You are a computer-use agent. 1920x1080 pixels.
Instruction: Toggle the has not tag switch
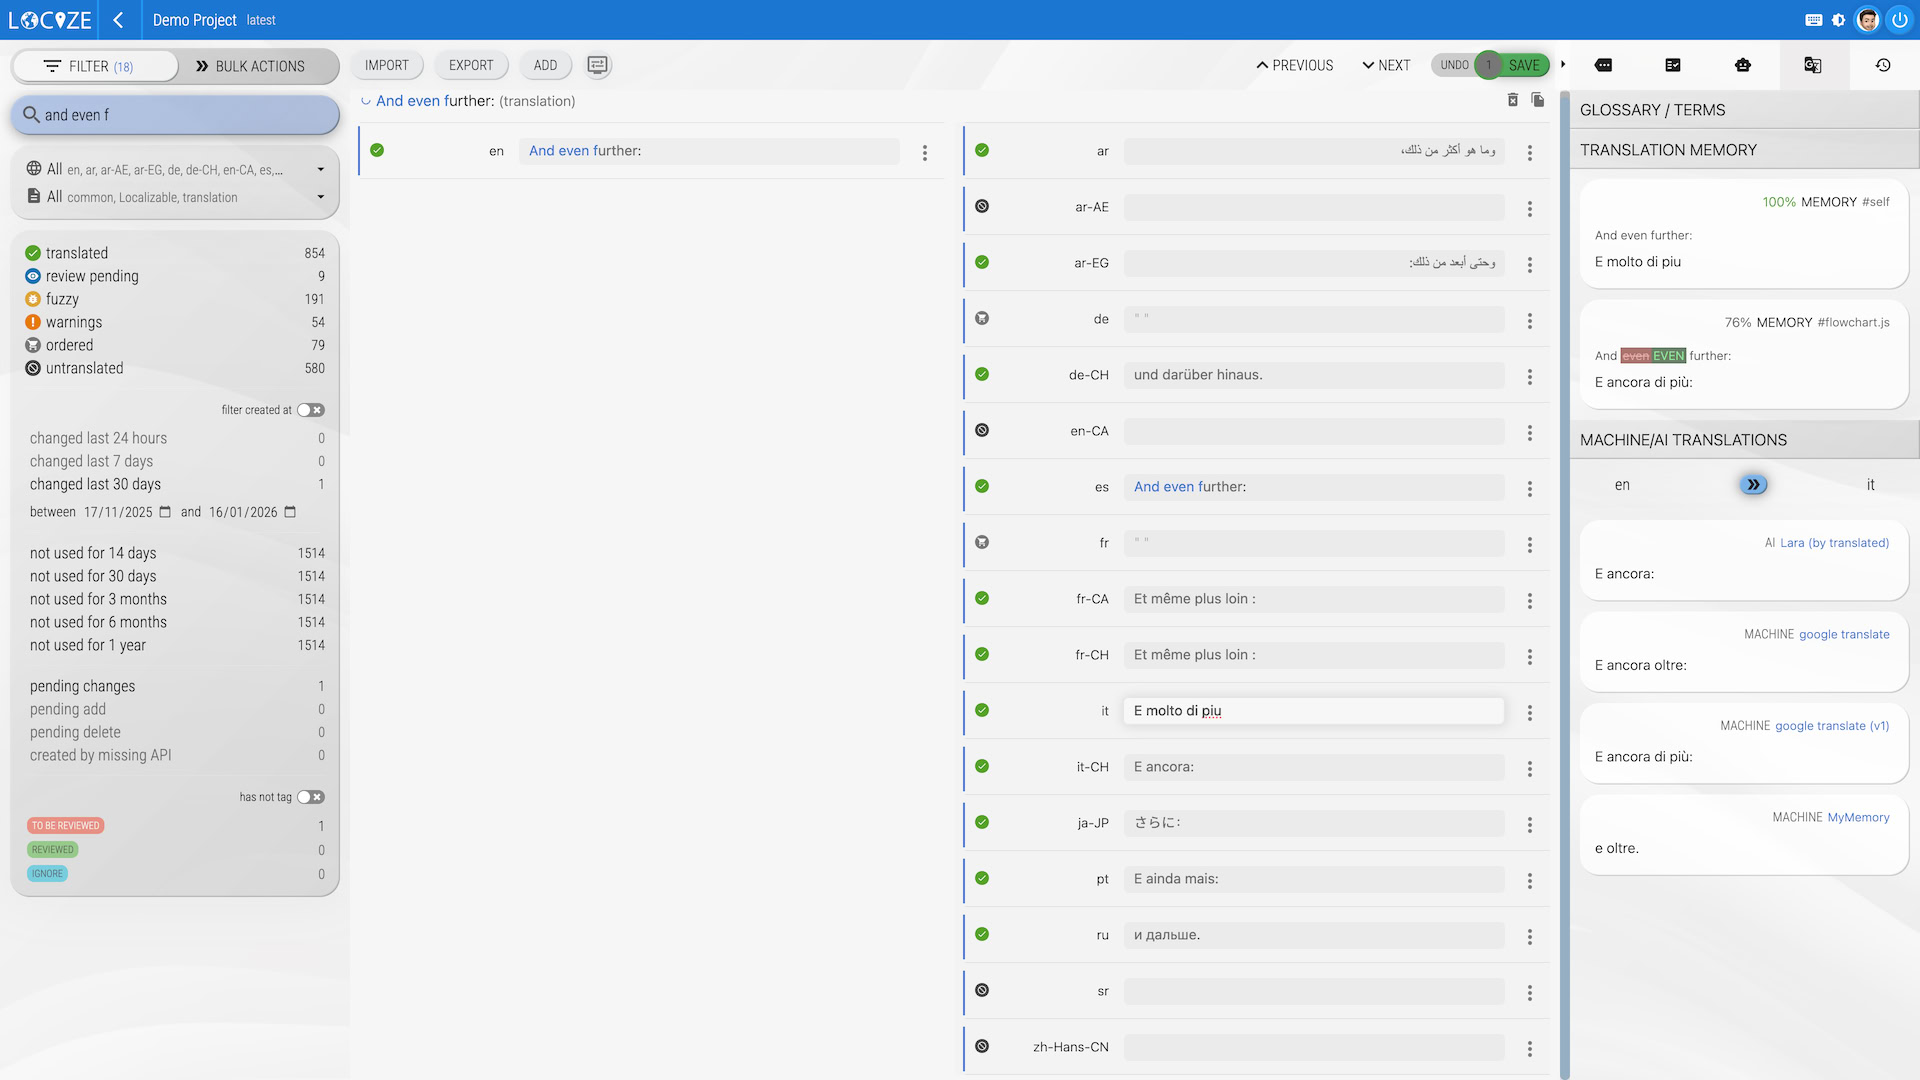pos(311,797)
